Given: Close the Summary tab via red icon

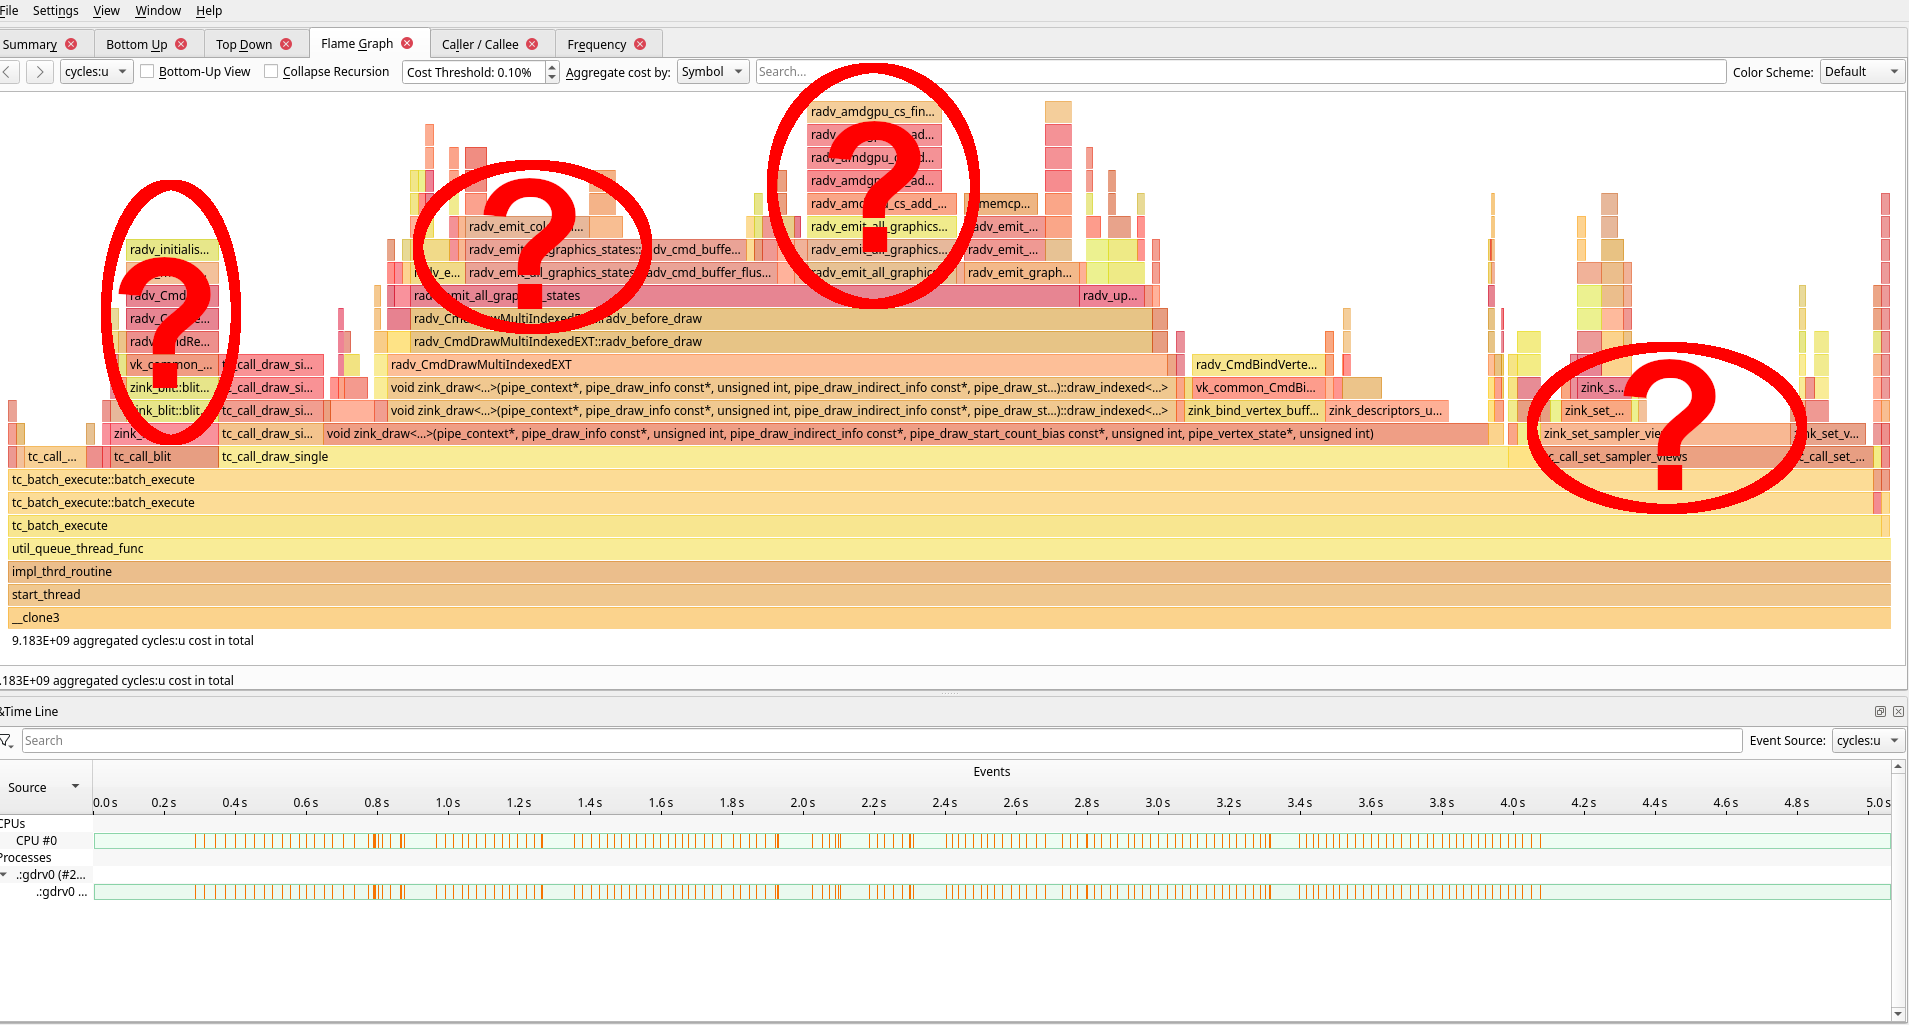Looking at the screenshot, I should (71, 44).
